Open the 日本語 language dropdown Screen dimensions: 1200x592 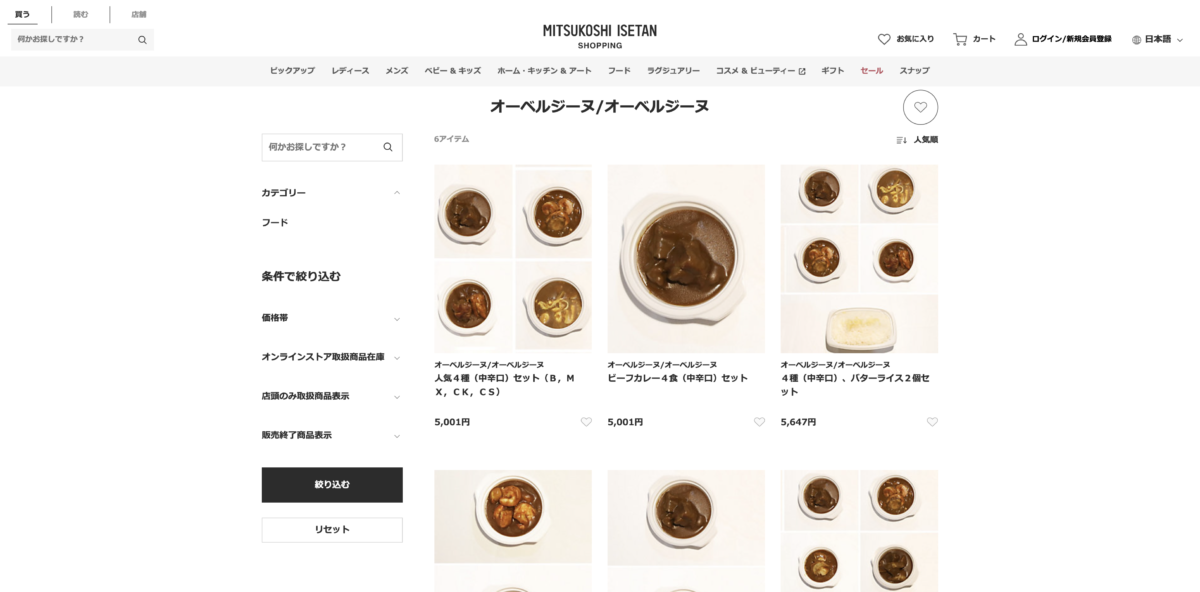[x=1158, y=39]
